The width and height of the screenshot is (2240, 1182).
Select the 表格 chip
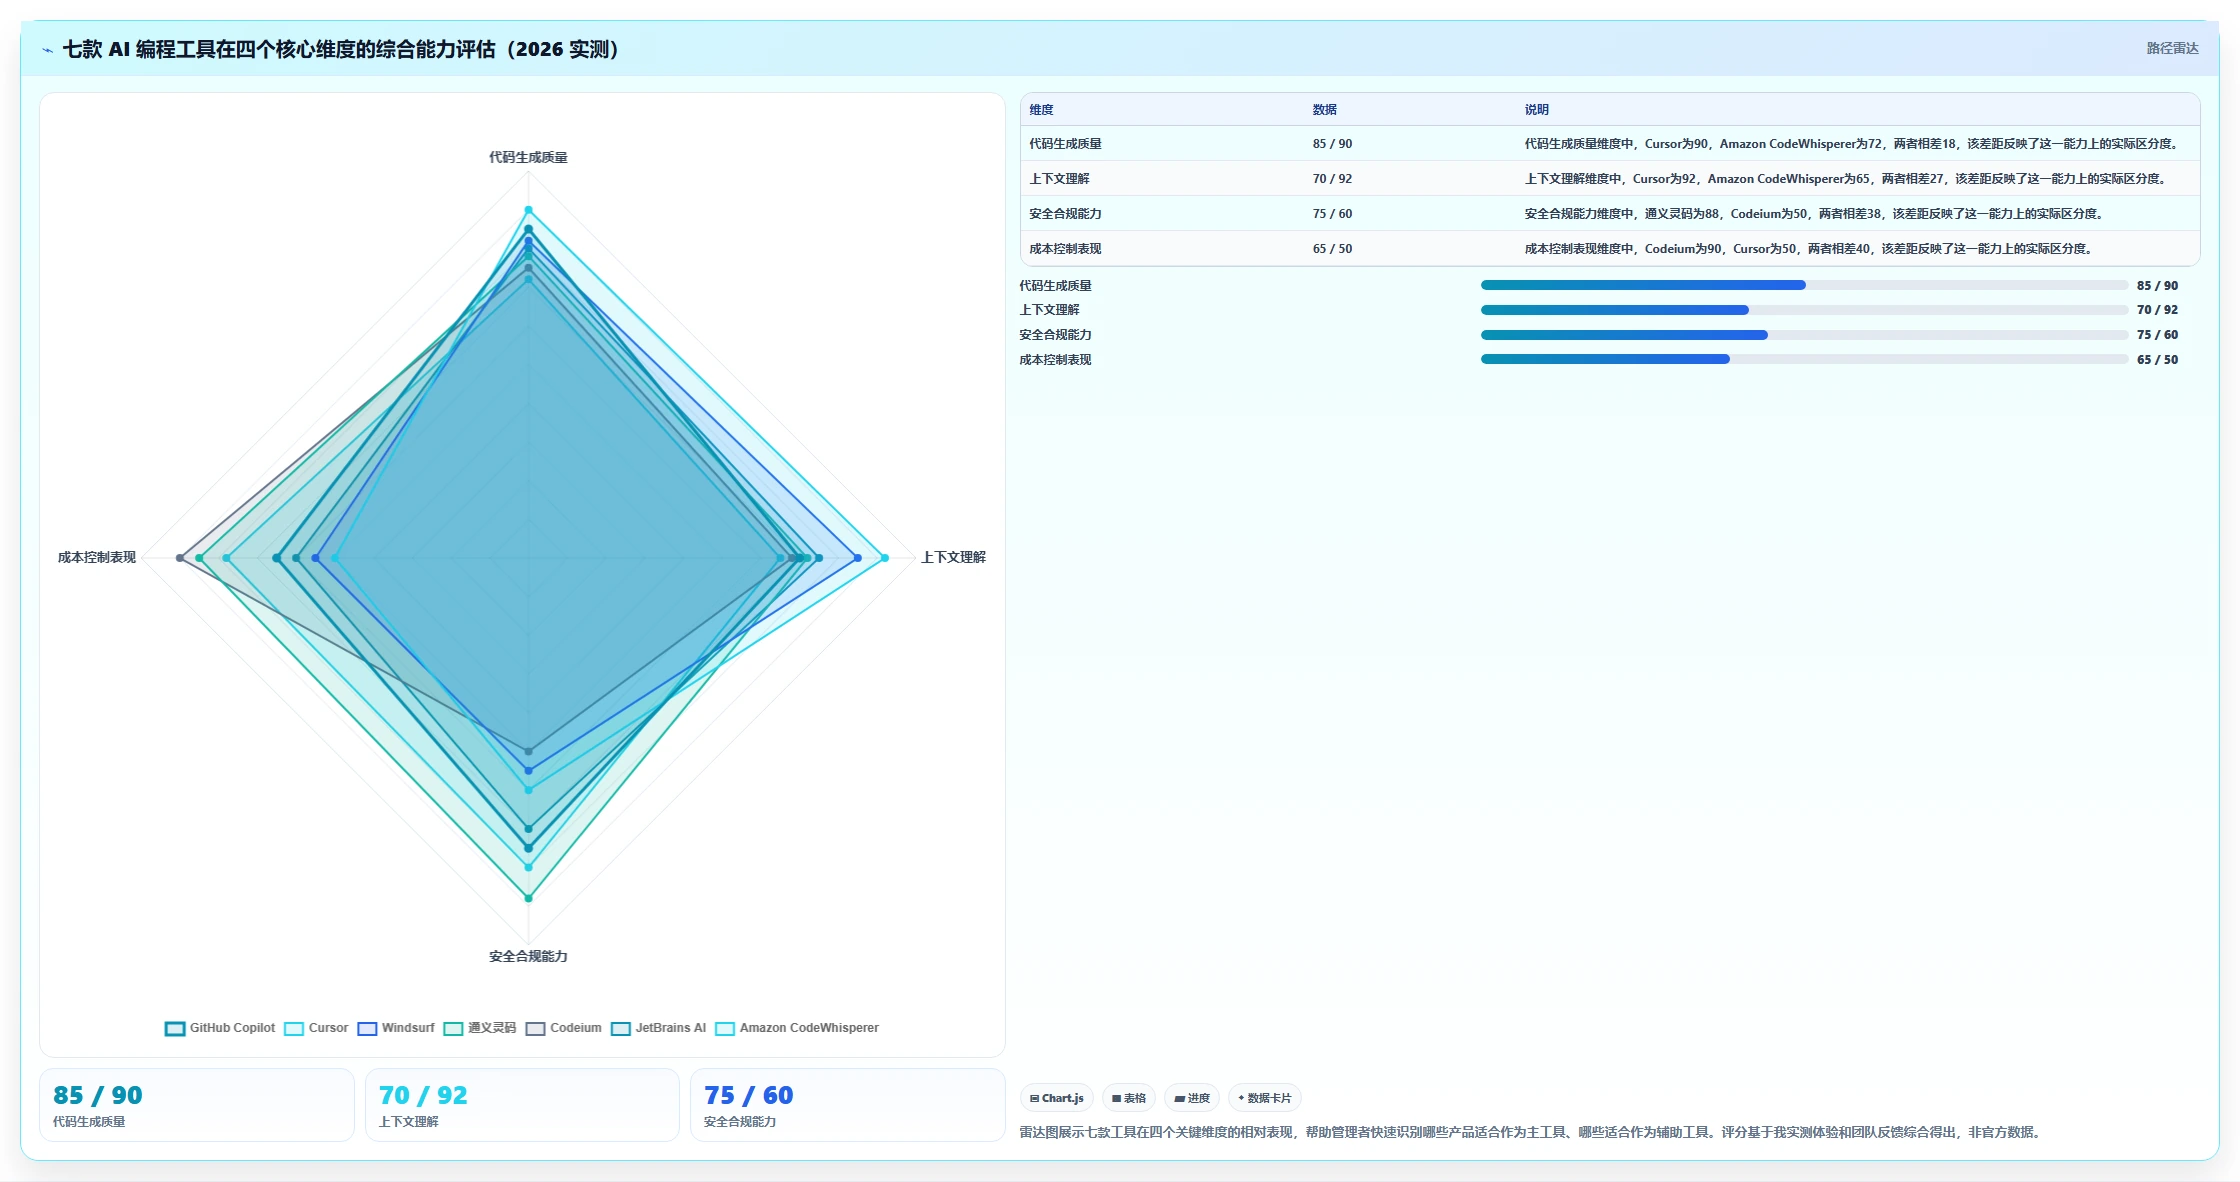(1129, 1098)
